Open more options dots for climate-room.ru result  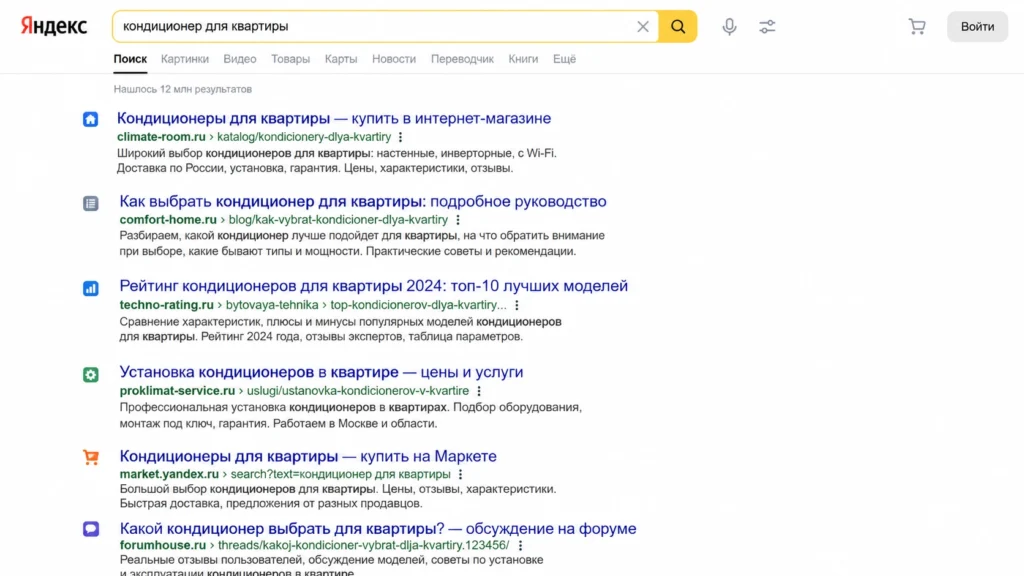pos(400,137)
